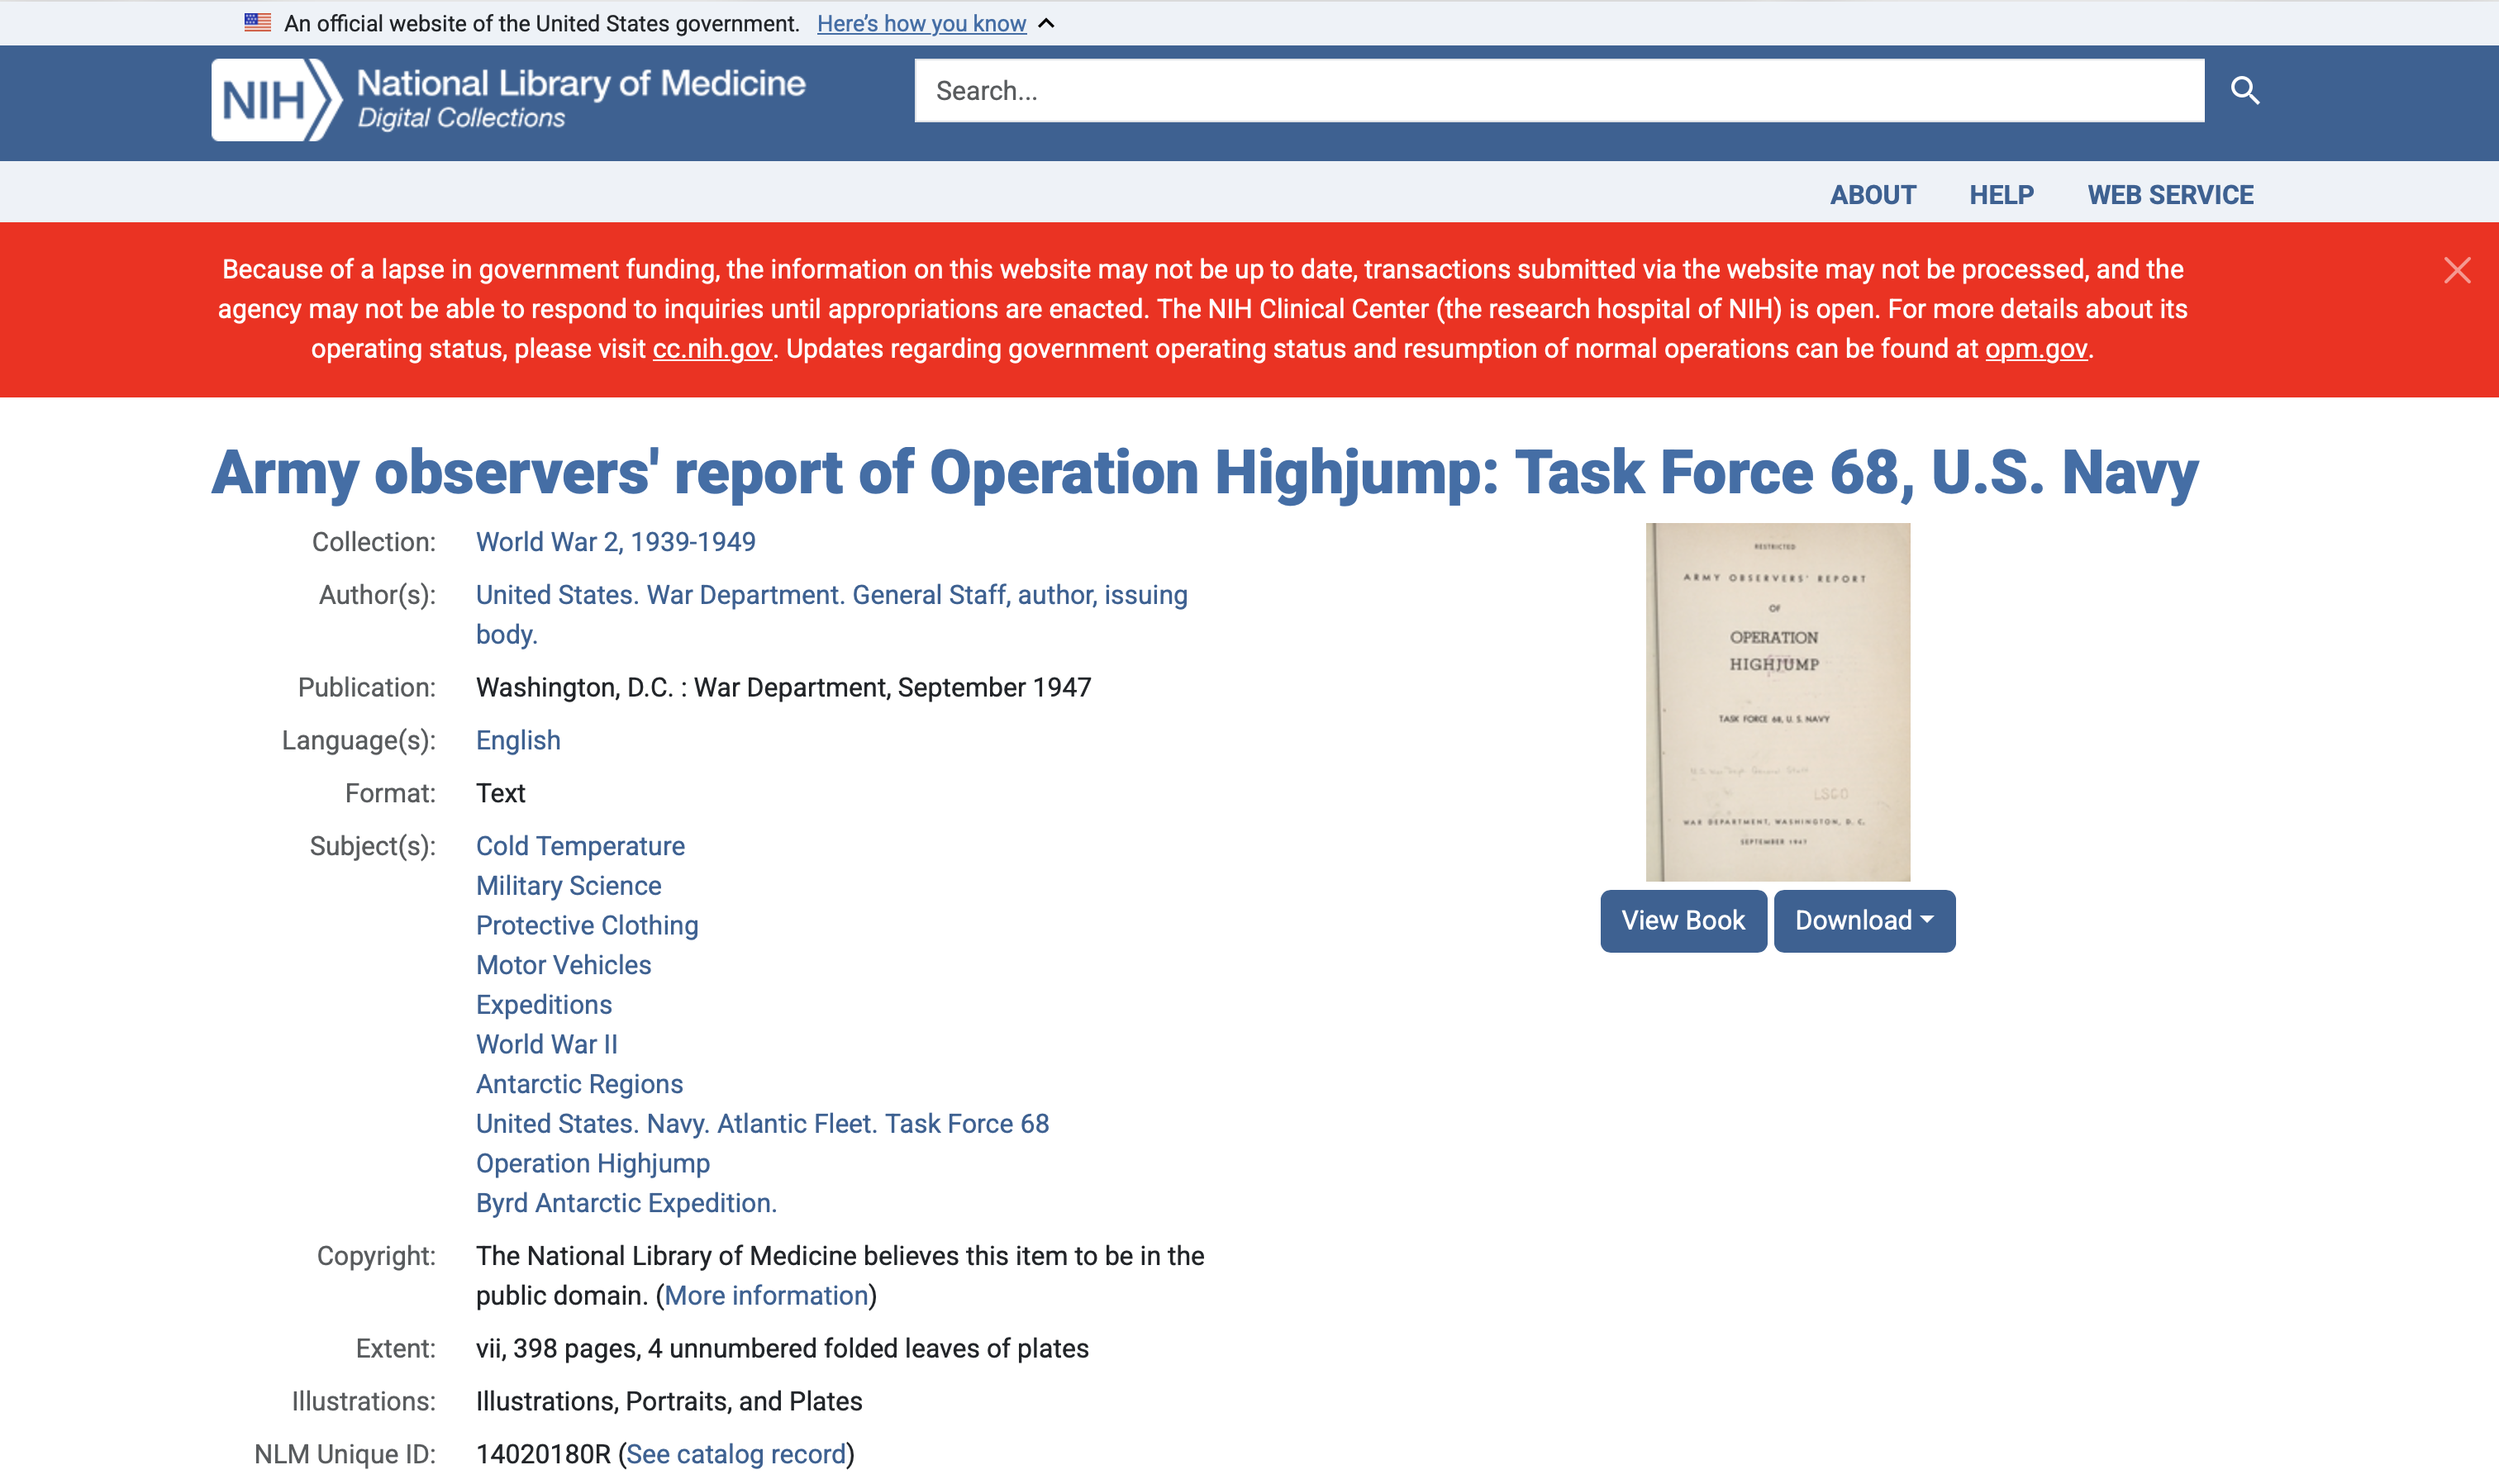This screenshot has height=1484, width=2499.
Task: Click the 'See catalog record' link
Action: tap(736, 1454)
